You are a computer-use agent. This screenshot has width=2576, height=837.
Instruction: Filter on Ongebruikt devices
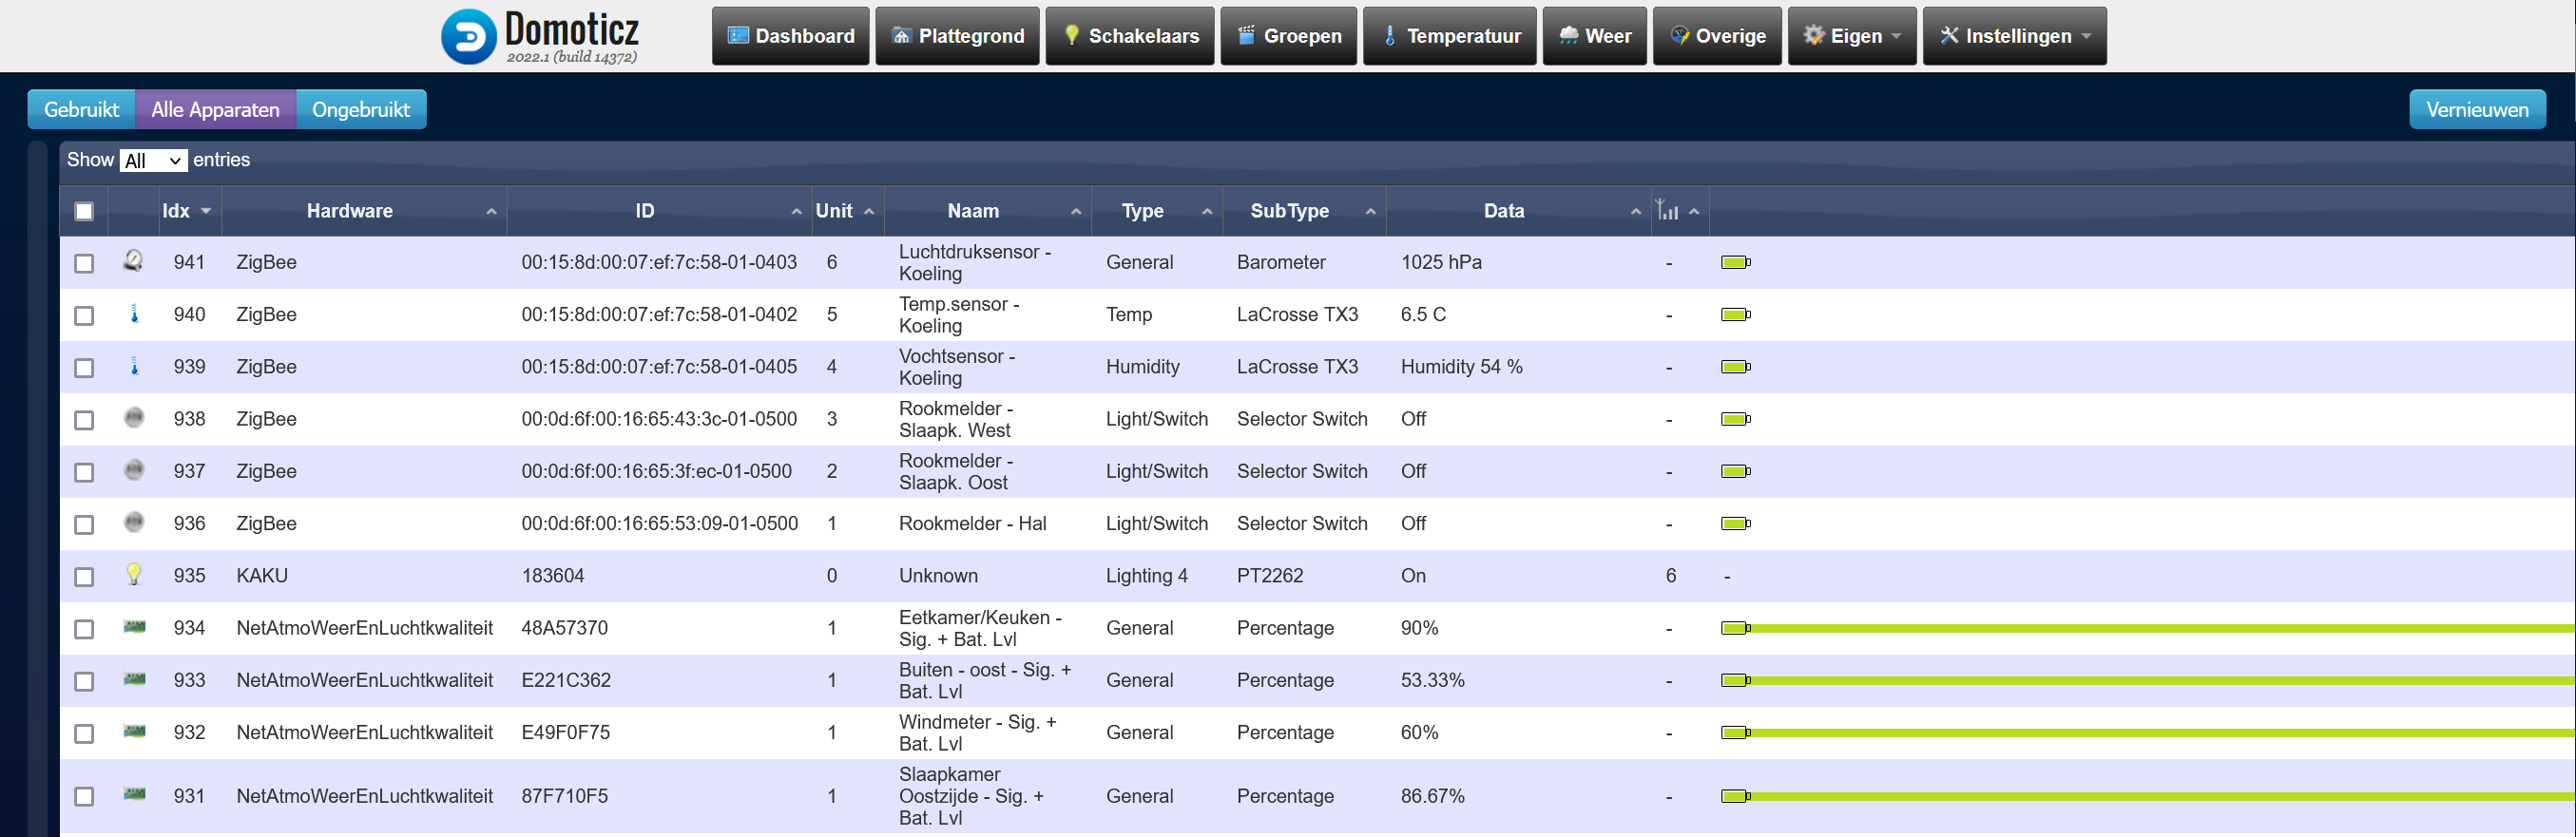(x=361, y=109)
